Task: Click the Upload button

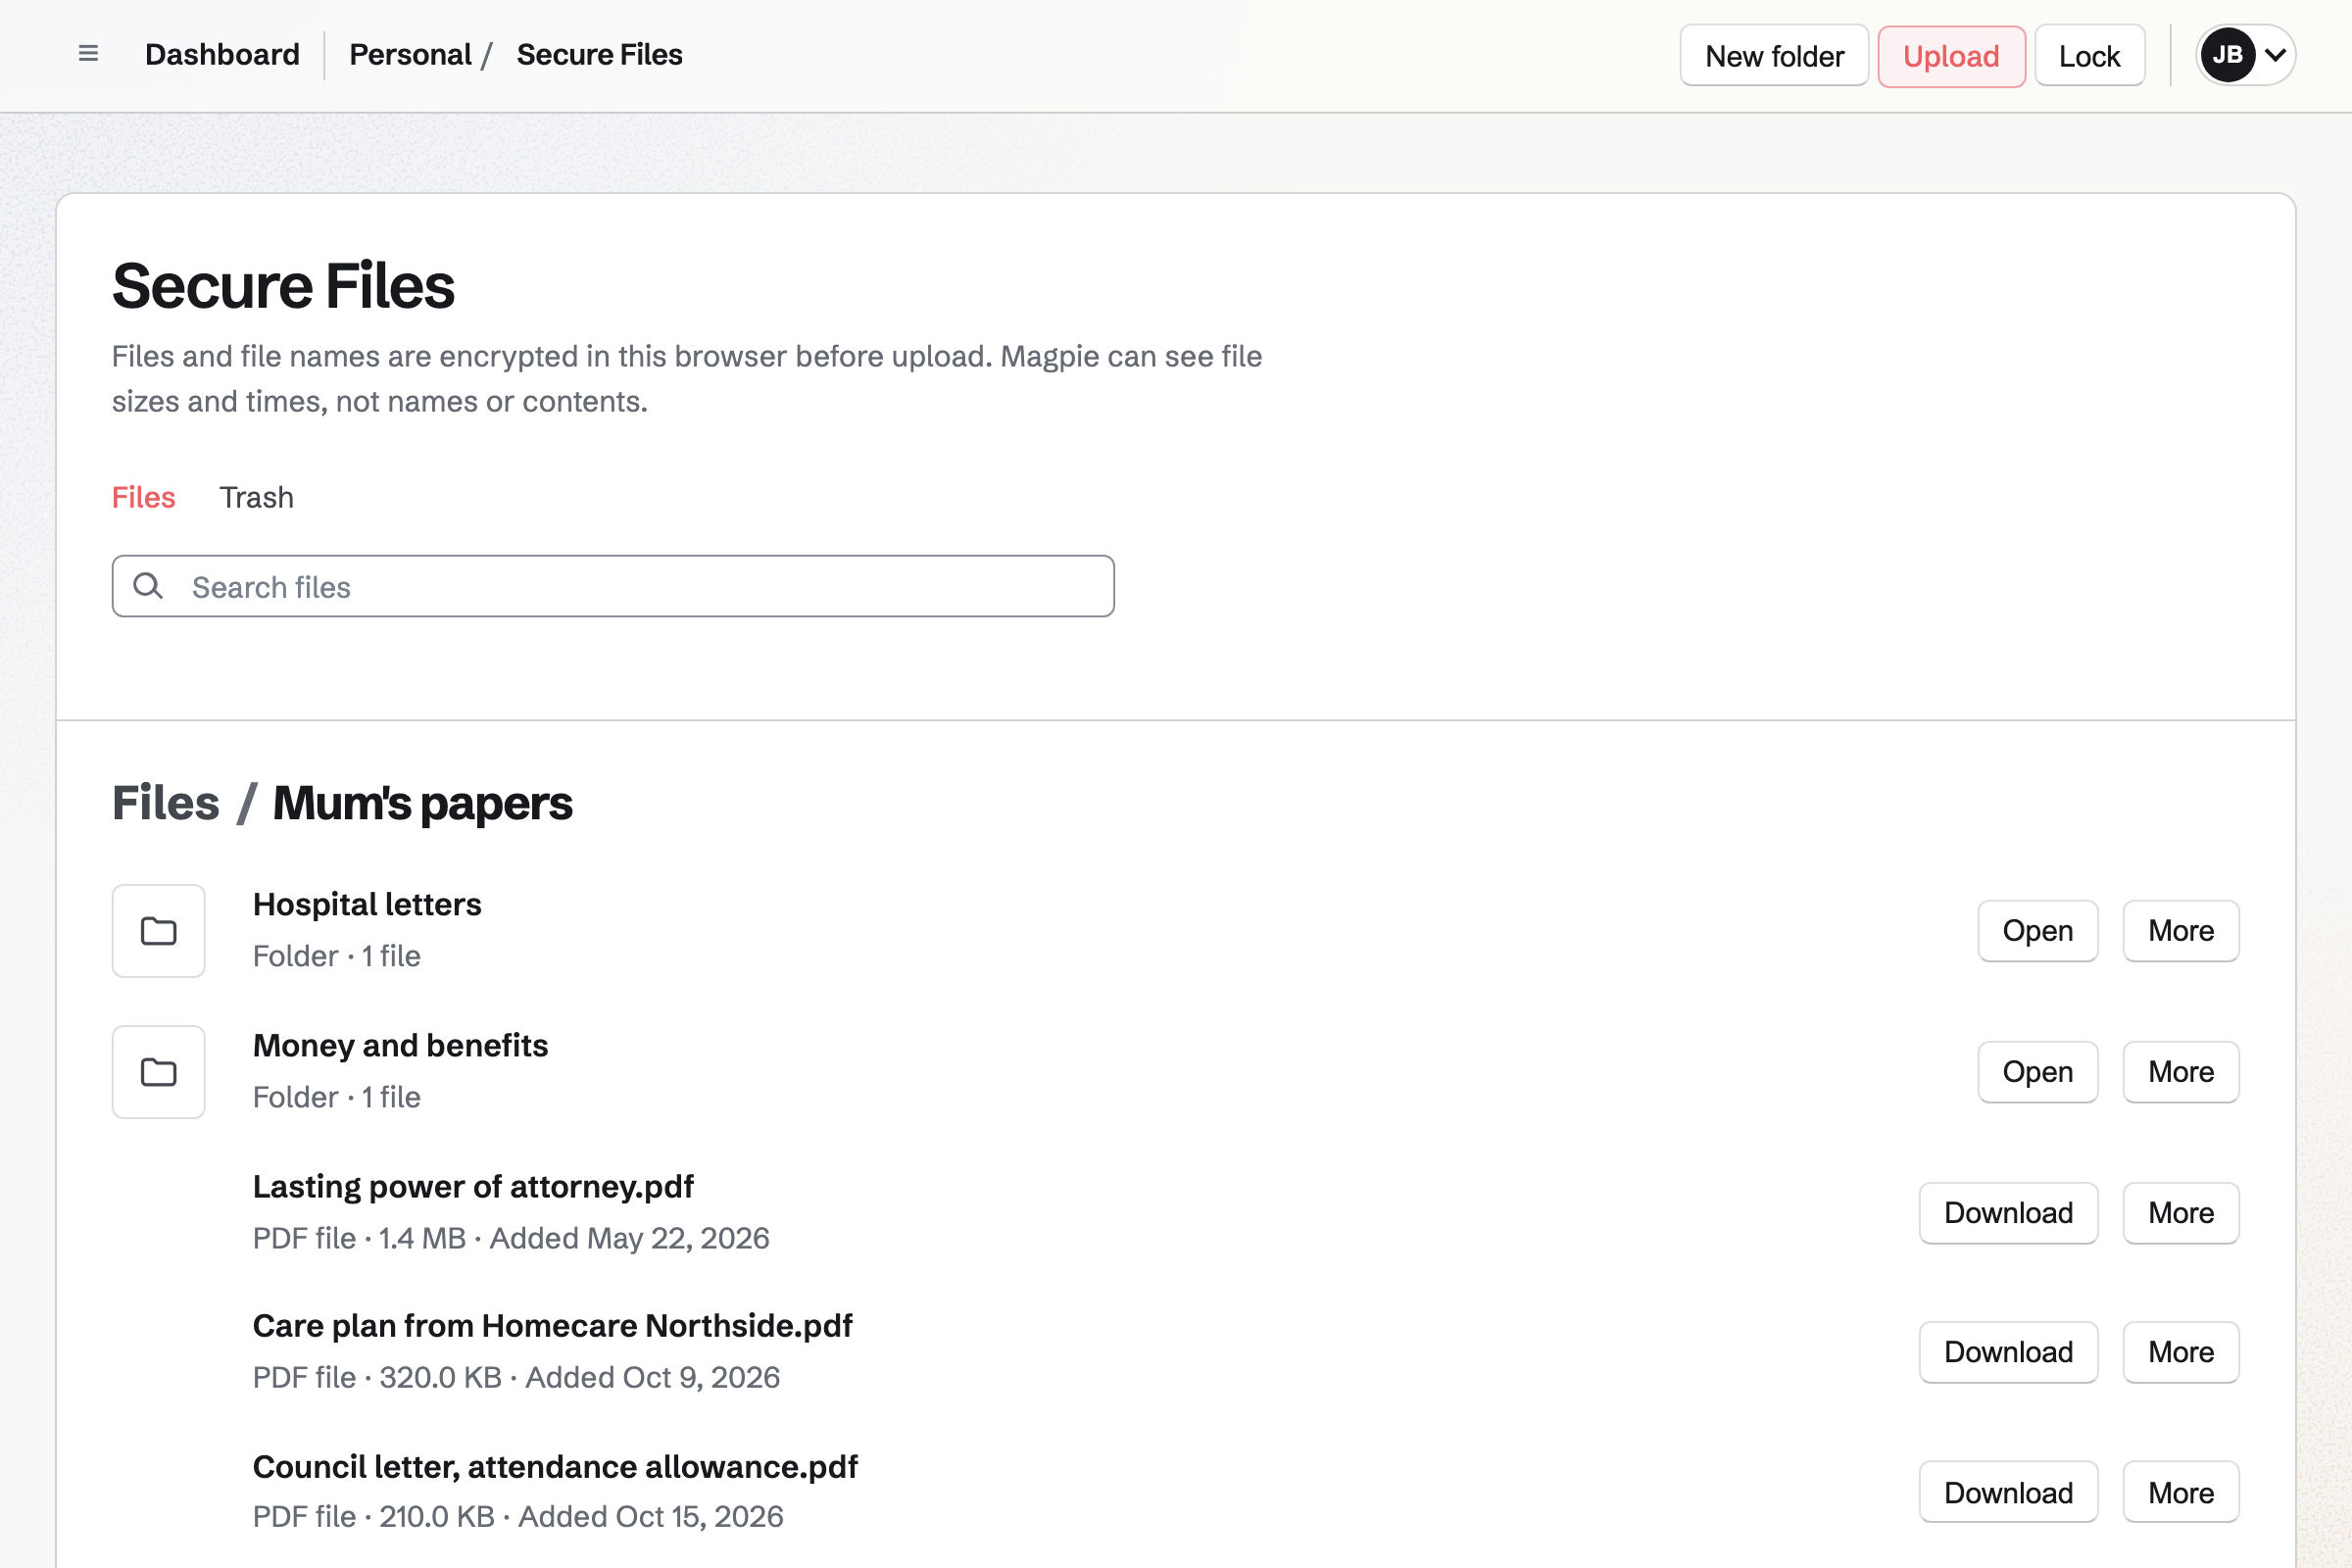Action: click(x=1951, y=56)
